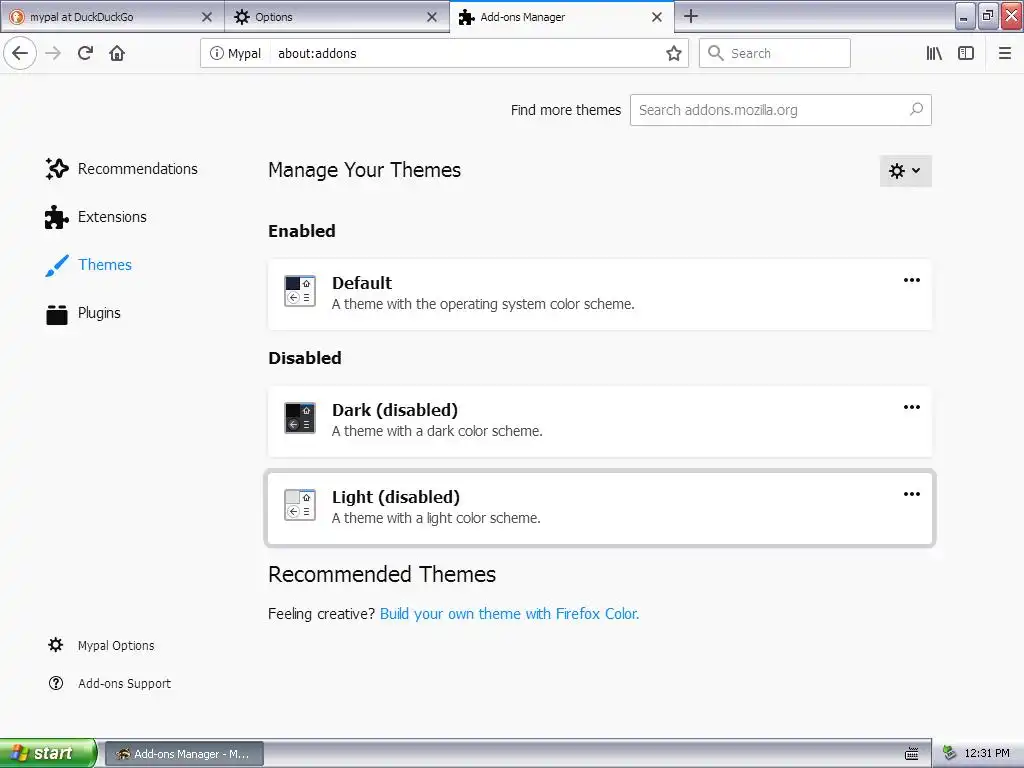Select the Light (disabled) theme title

click(x=396, y=498)
